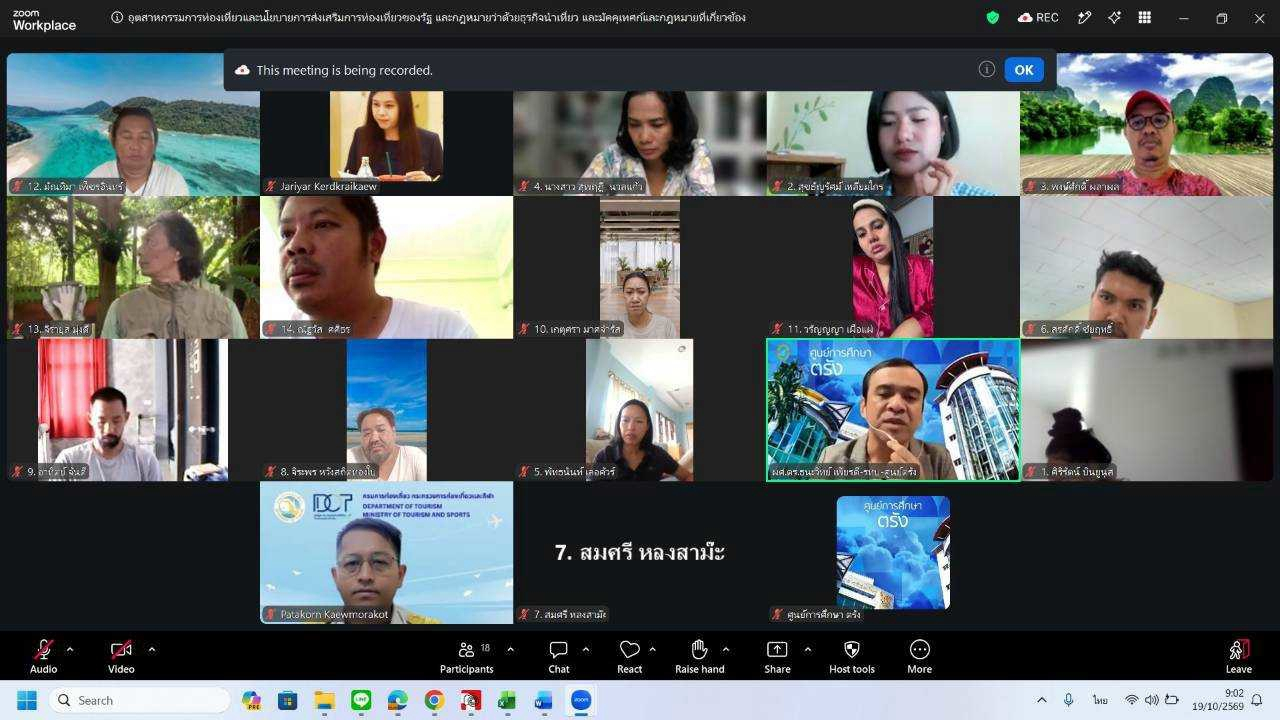Expand the Chat options arrow
Image resolution: width=1280 pixels, height=720 pixels.
click(585, 649)
